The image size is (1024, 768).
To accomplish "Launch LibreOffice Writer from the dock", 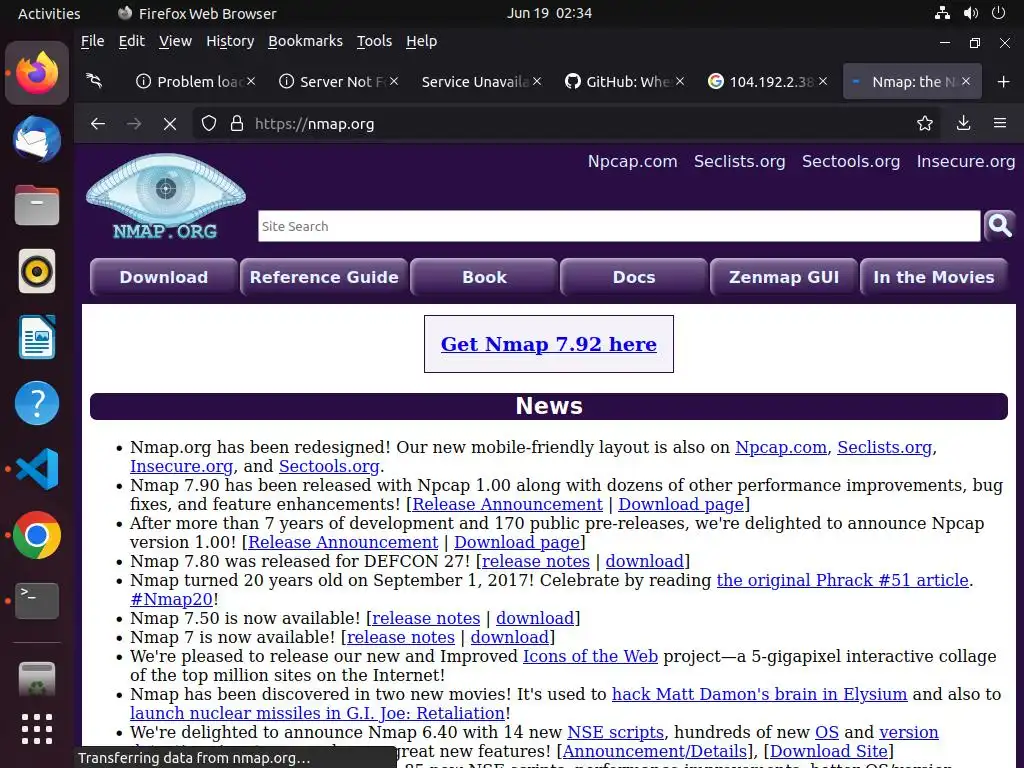I will 37,337.
